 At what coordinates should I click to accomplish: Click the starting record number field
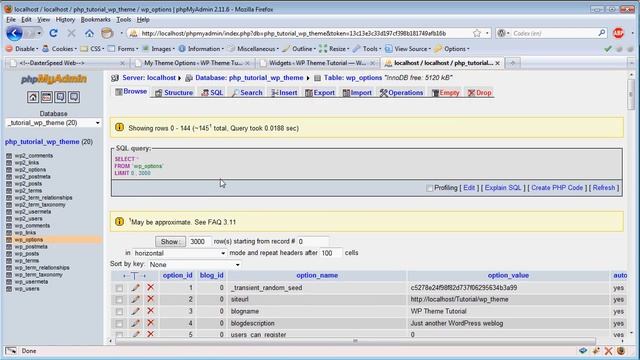coord(313,242)
